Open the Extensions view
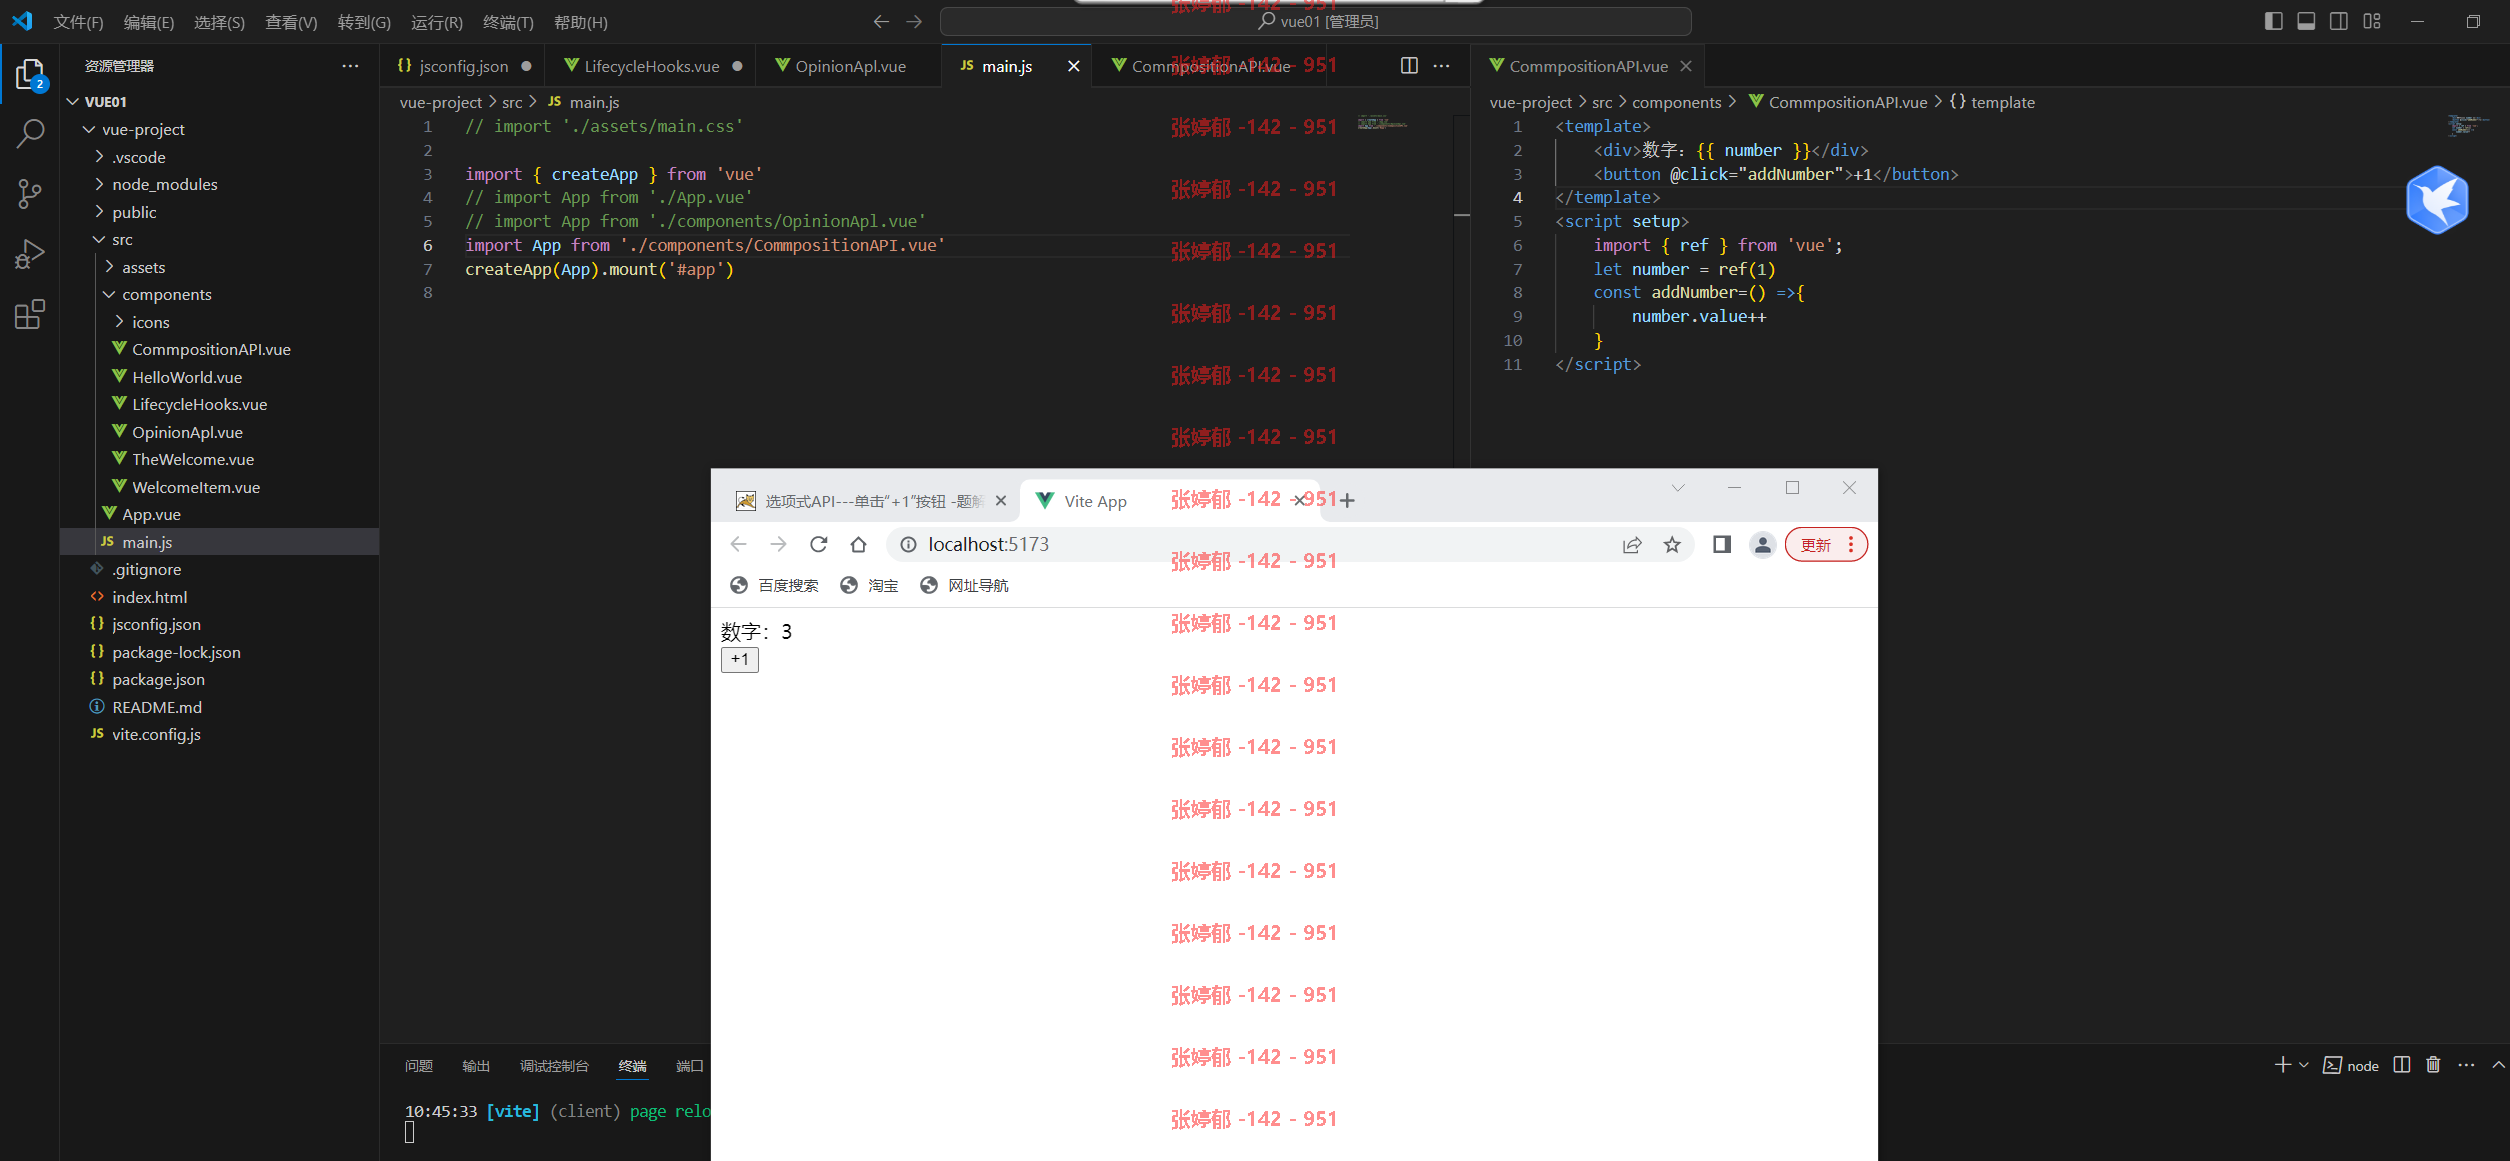This screenshot has width=2510, height=1161. (30, 314)
